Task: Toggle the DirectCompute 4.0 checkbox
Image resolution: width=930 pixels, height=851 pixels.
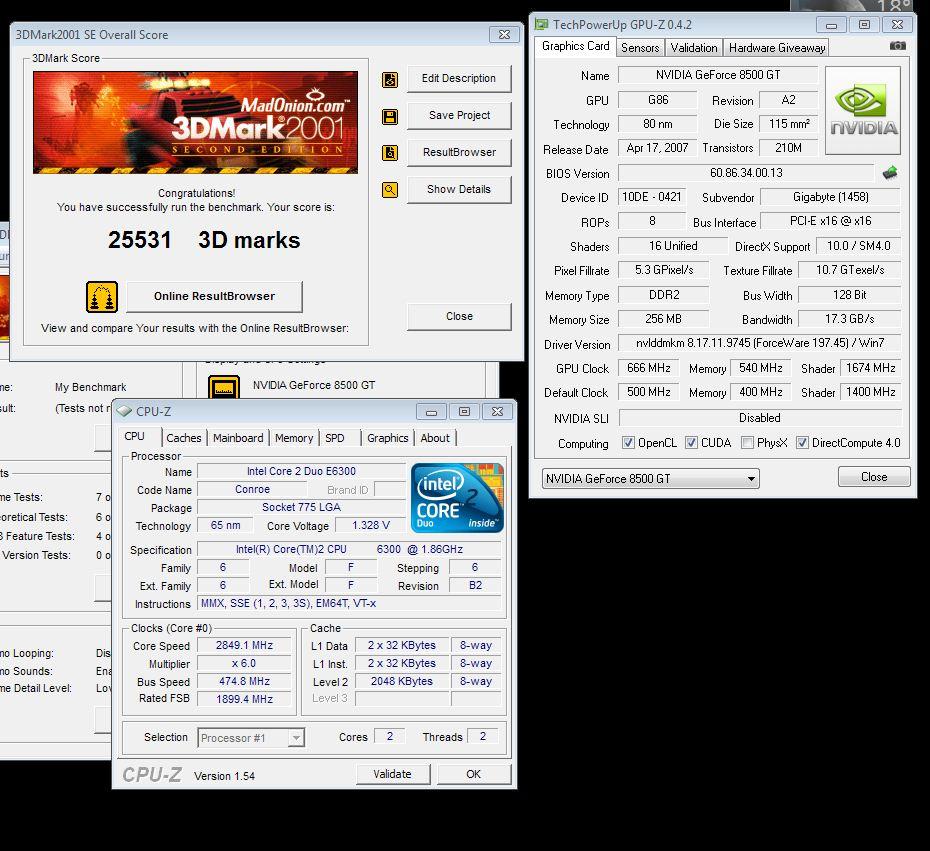Action: coord(802,442)
